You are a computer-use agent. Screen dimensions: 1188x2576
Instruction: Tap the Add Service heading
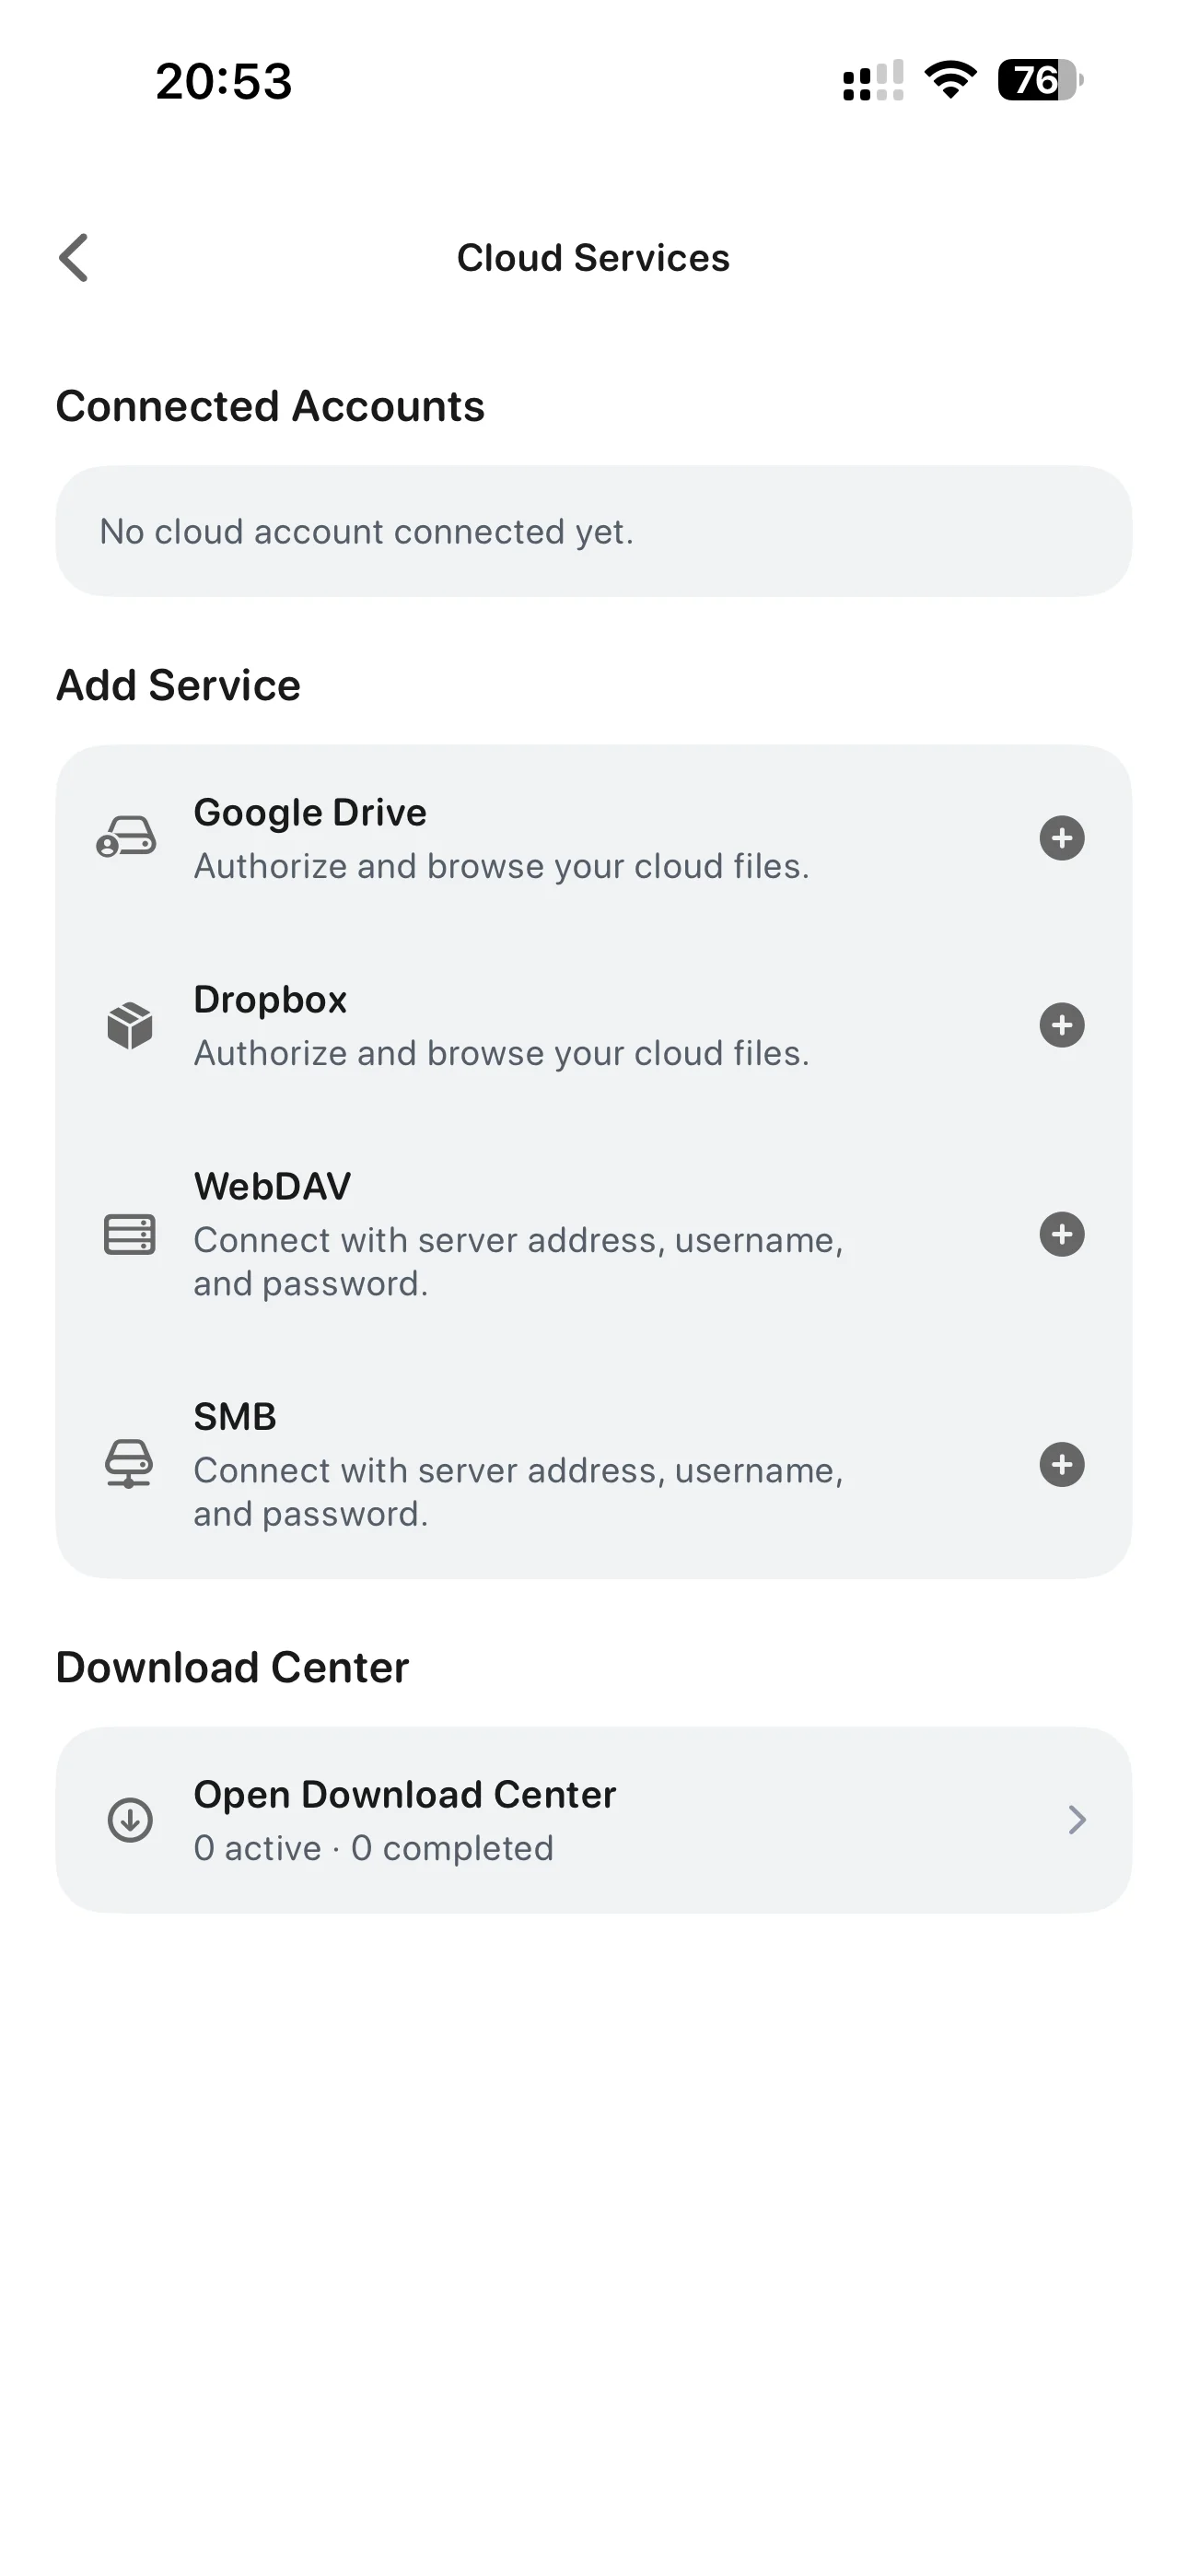[x=178, y=685]
